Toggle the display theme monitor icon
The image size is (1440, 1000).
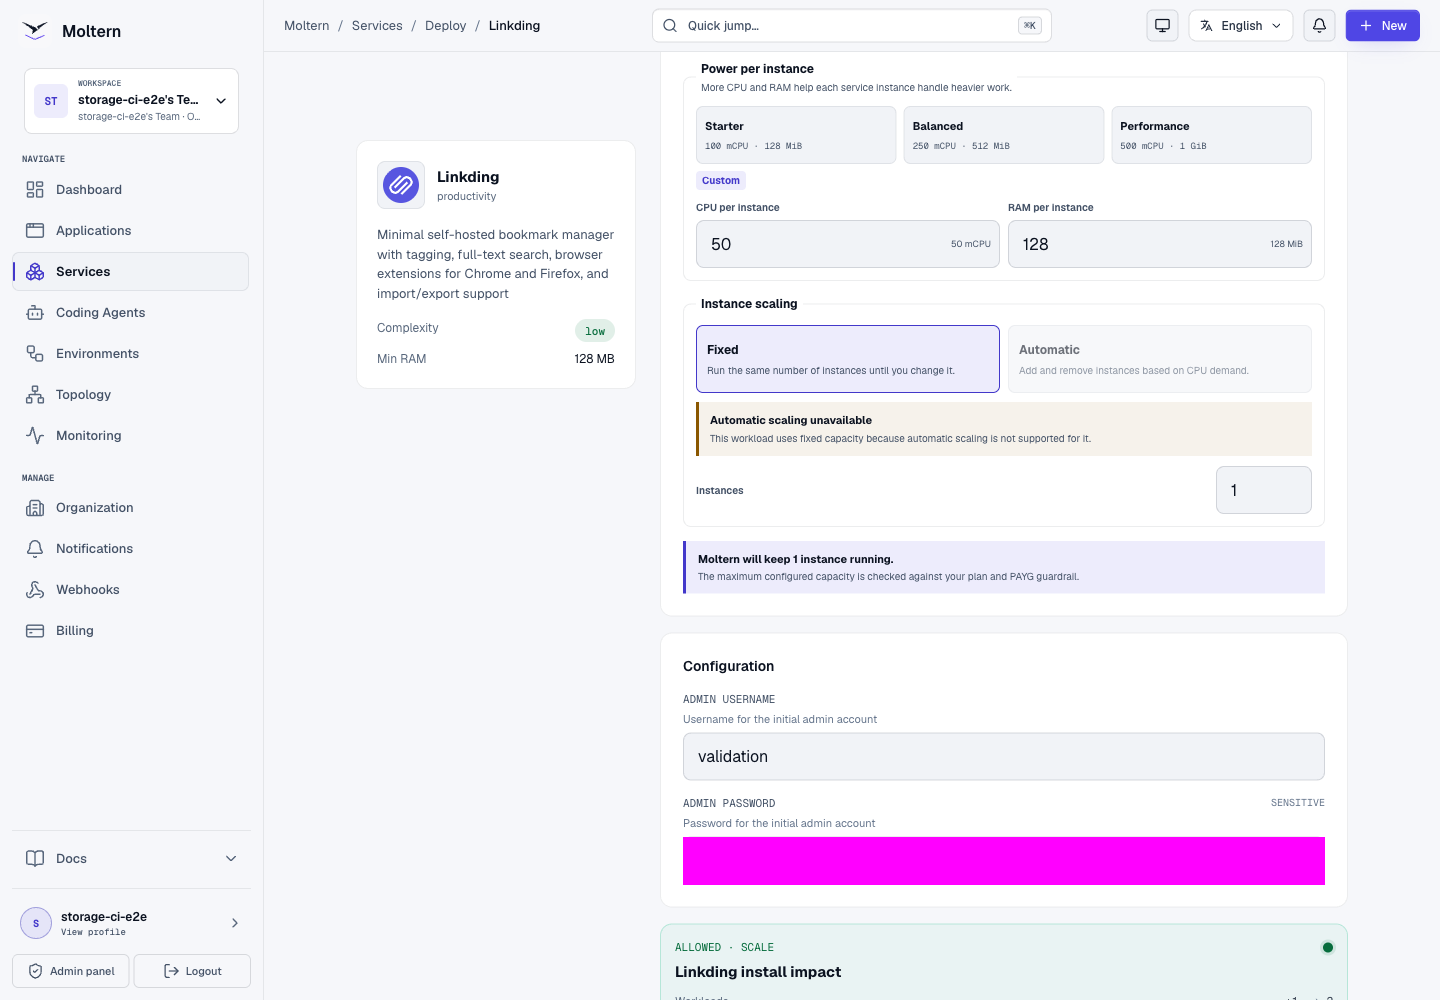[1162, 26]
